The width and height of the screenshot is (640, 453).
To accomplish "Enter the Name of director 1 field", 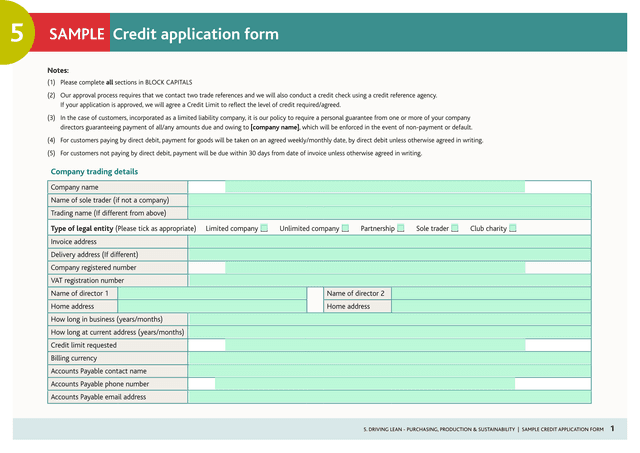I will pyautogui.click(x=212, y=294).
